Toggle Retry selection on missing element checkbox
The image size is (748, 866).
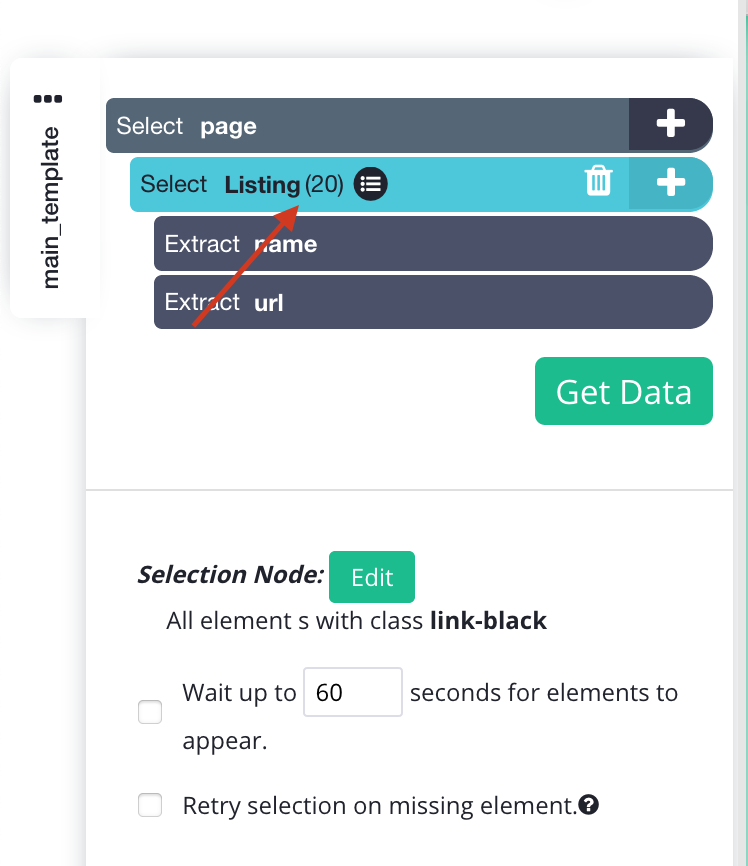[x=150, y=805]
